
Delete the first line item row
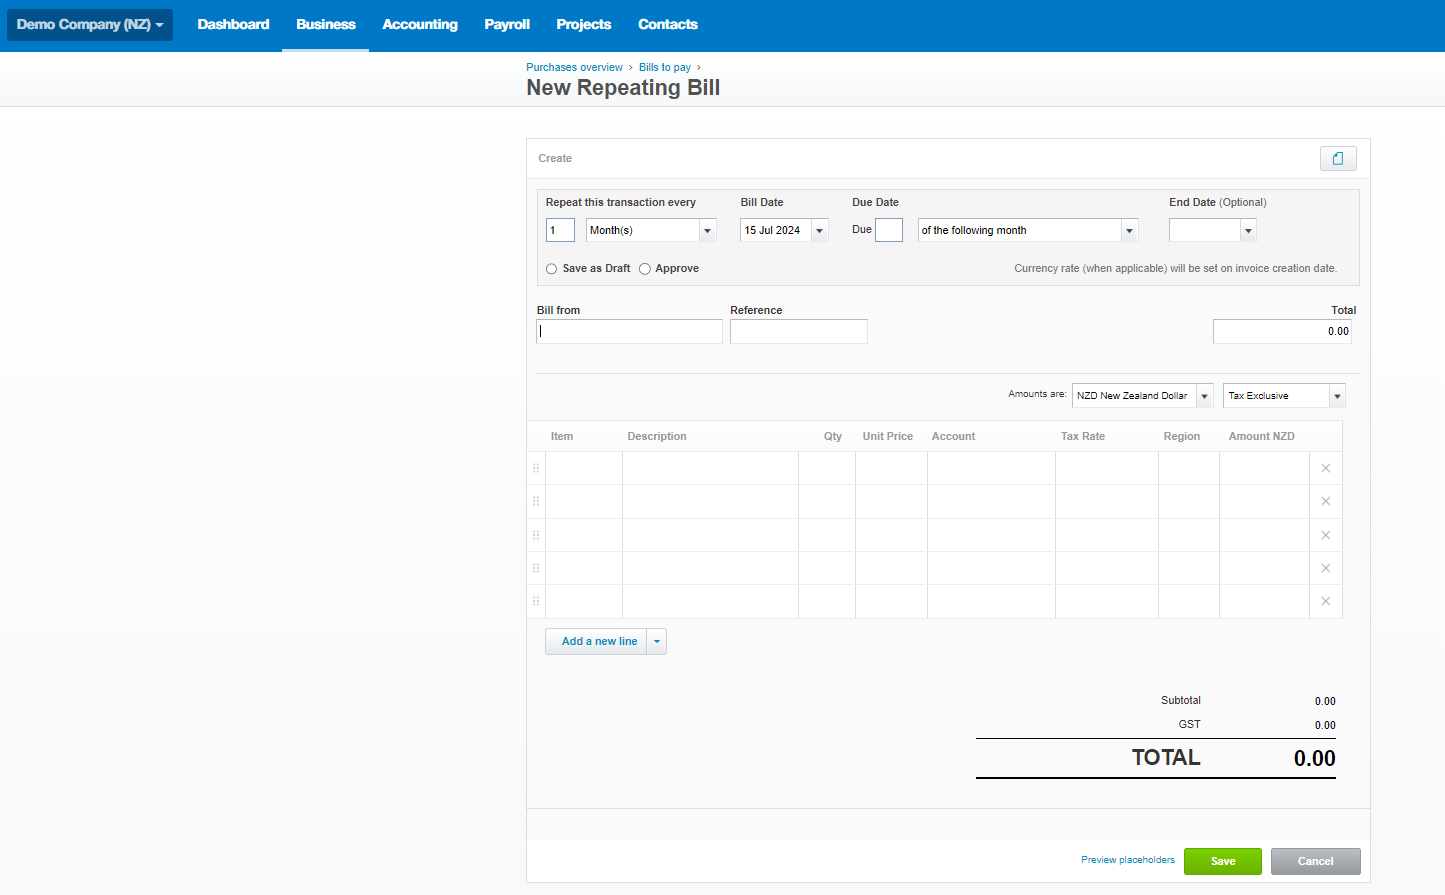(1325, 468)
